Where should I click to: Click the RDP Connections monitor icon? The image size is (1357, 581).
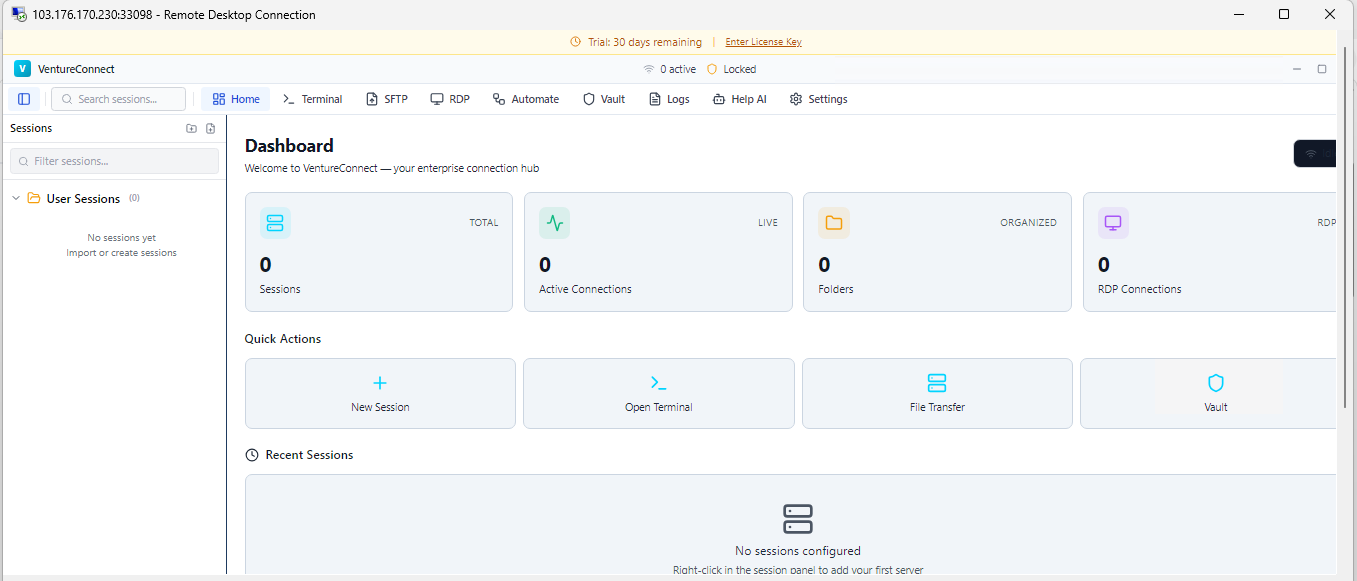tap(1113, 223)
